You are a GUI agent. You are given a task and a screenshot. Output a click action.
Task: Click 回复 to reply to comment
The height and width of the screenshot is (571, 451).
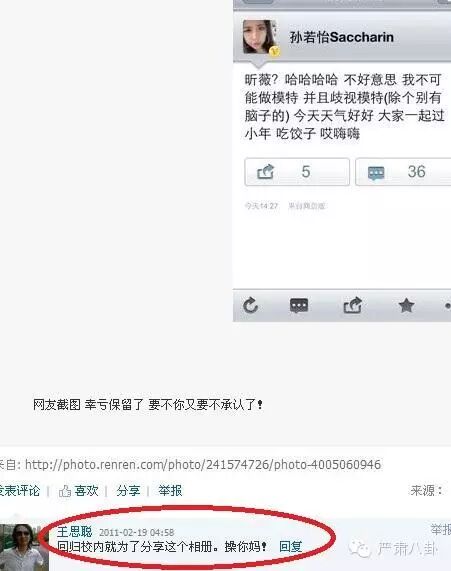[x=290, y=547]
